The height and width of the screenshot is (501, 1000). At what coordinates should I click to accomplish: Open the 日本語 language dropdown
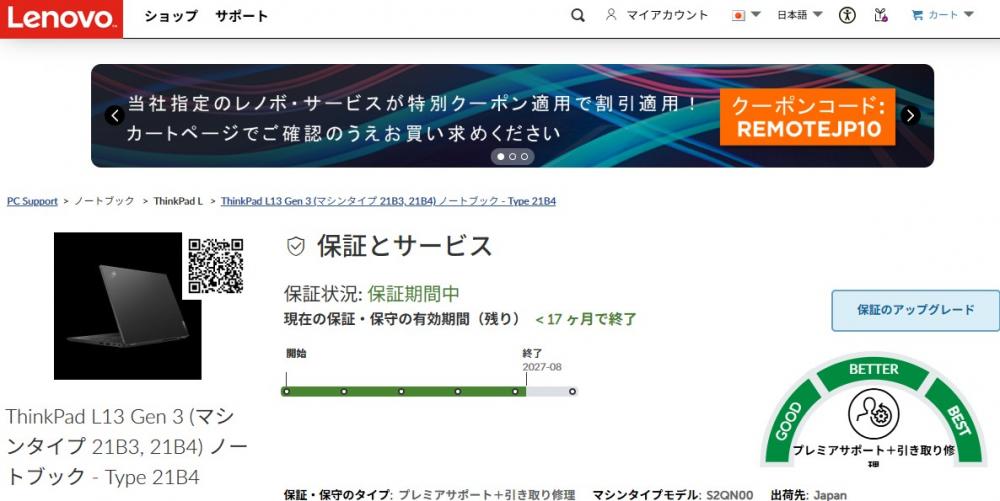tap(799, 15)
